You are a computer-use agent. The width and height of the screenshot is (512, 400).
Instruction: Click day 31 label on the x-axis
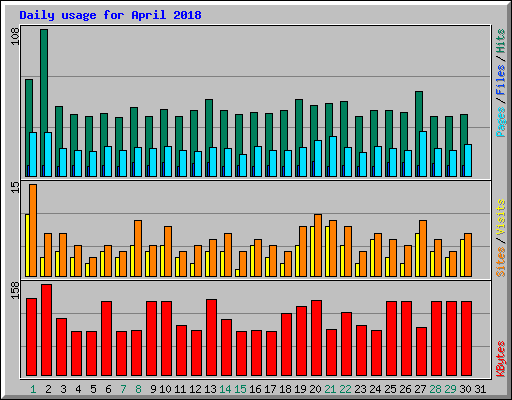480,389
